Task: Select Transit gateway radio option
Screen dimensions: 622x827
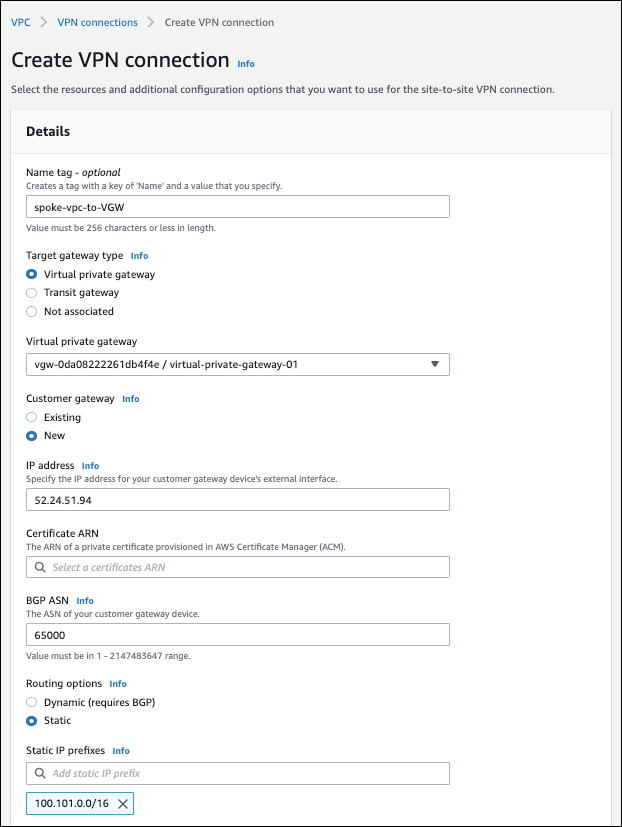Action: [32, 293]
